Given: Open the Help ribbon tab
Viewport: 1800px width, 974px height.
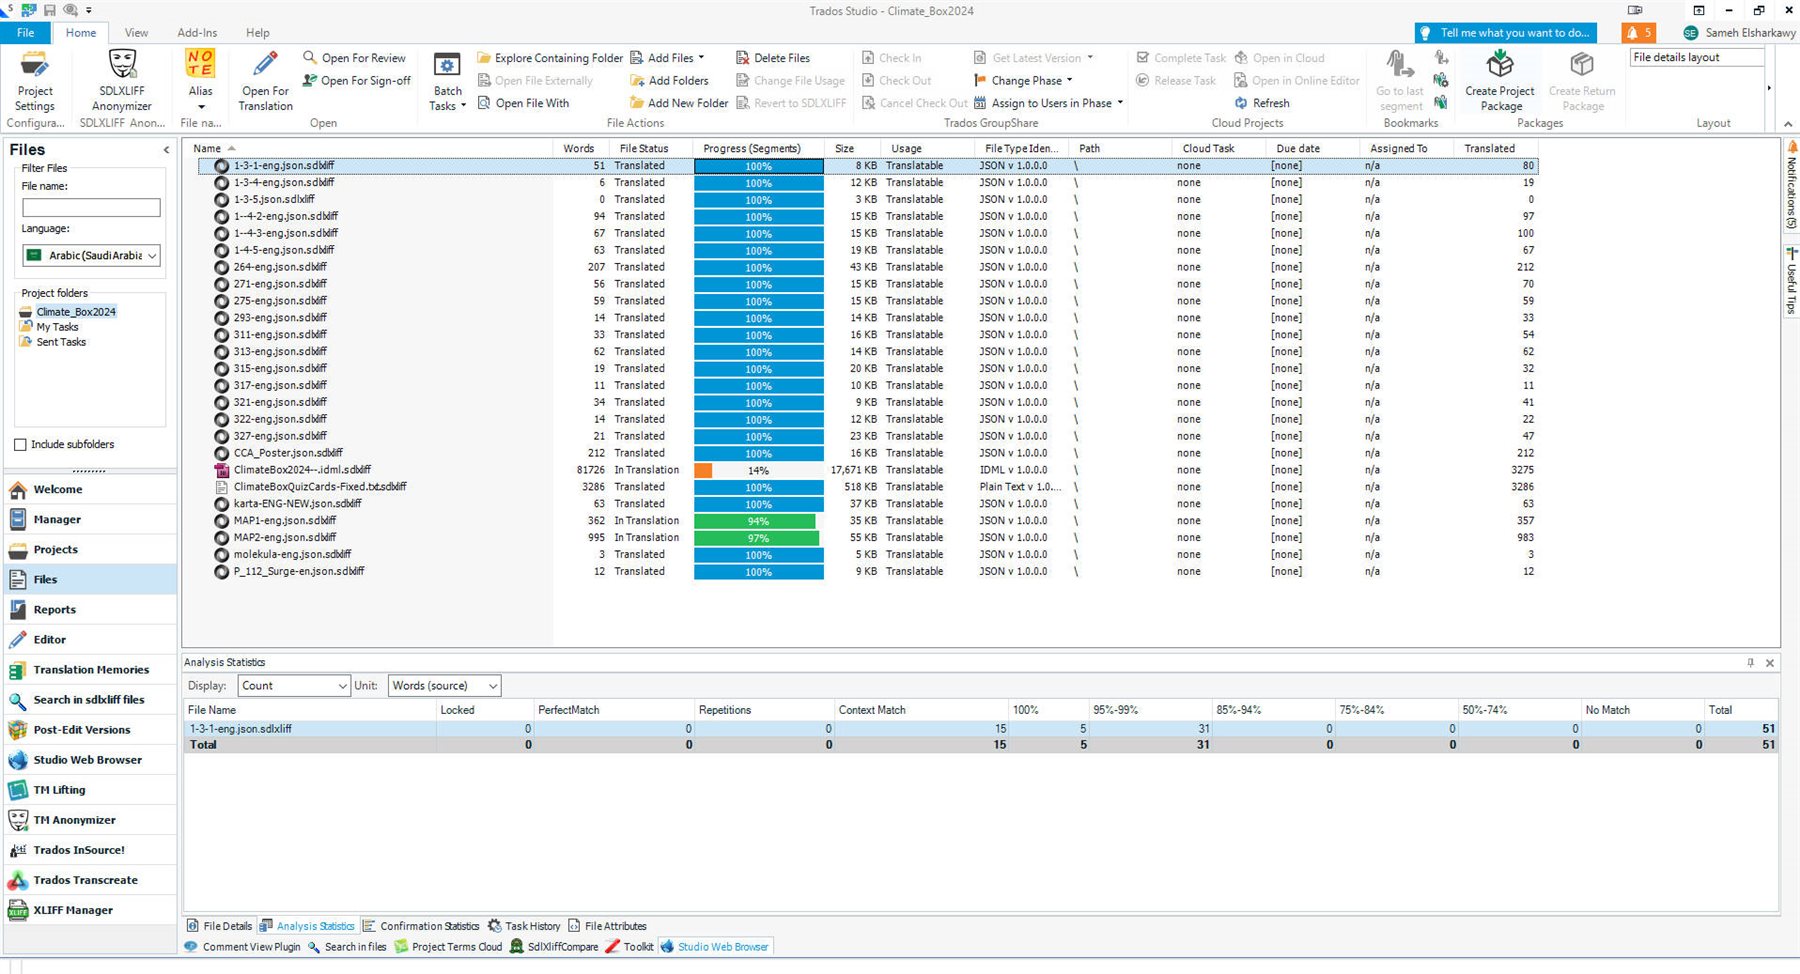Looking at the screenshot, I should point(258,33).
